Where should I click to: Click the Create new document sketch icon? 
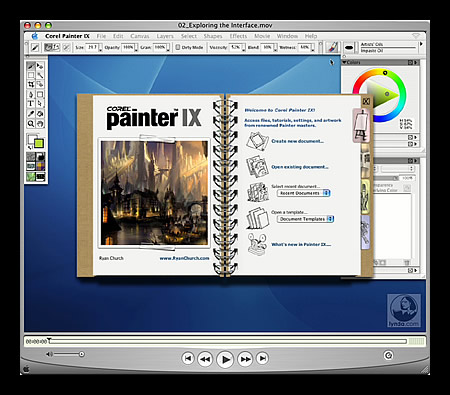[257, 141]
